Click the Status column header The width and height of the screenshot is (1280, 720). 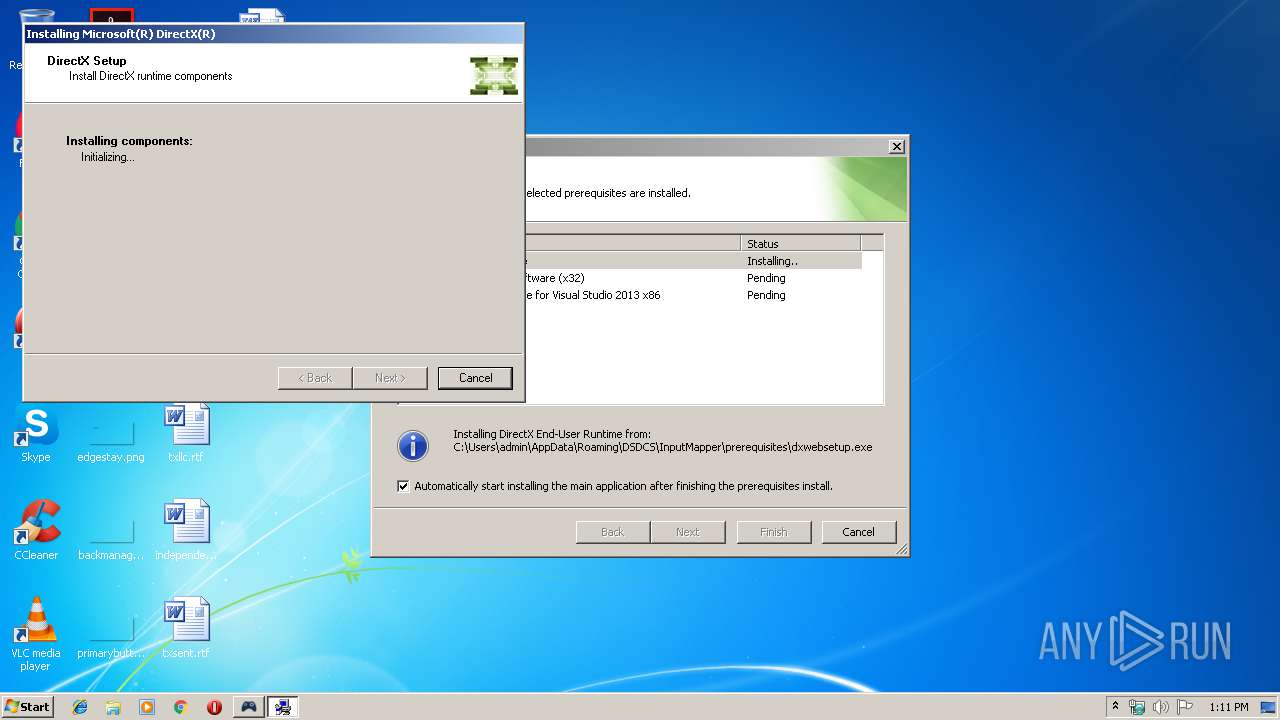(x=801, y=243)
